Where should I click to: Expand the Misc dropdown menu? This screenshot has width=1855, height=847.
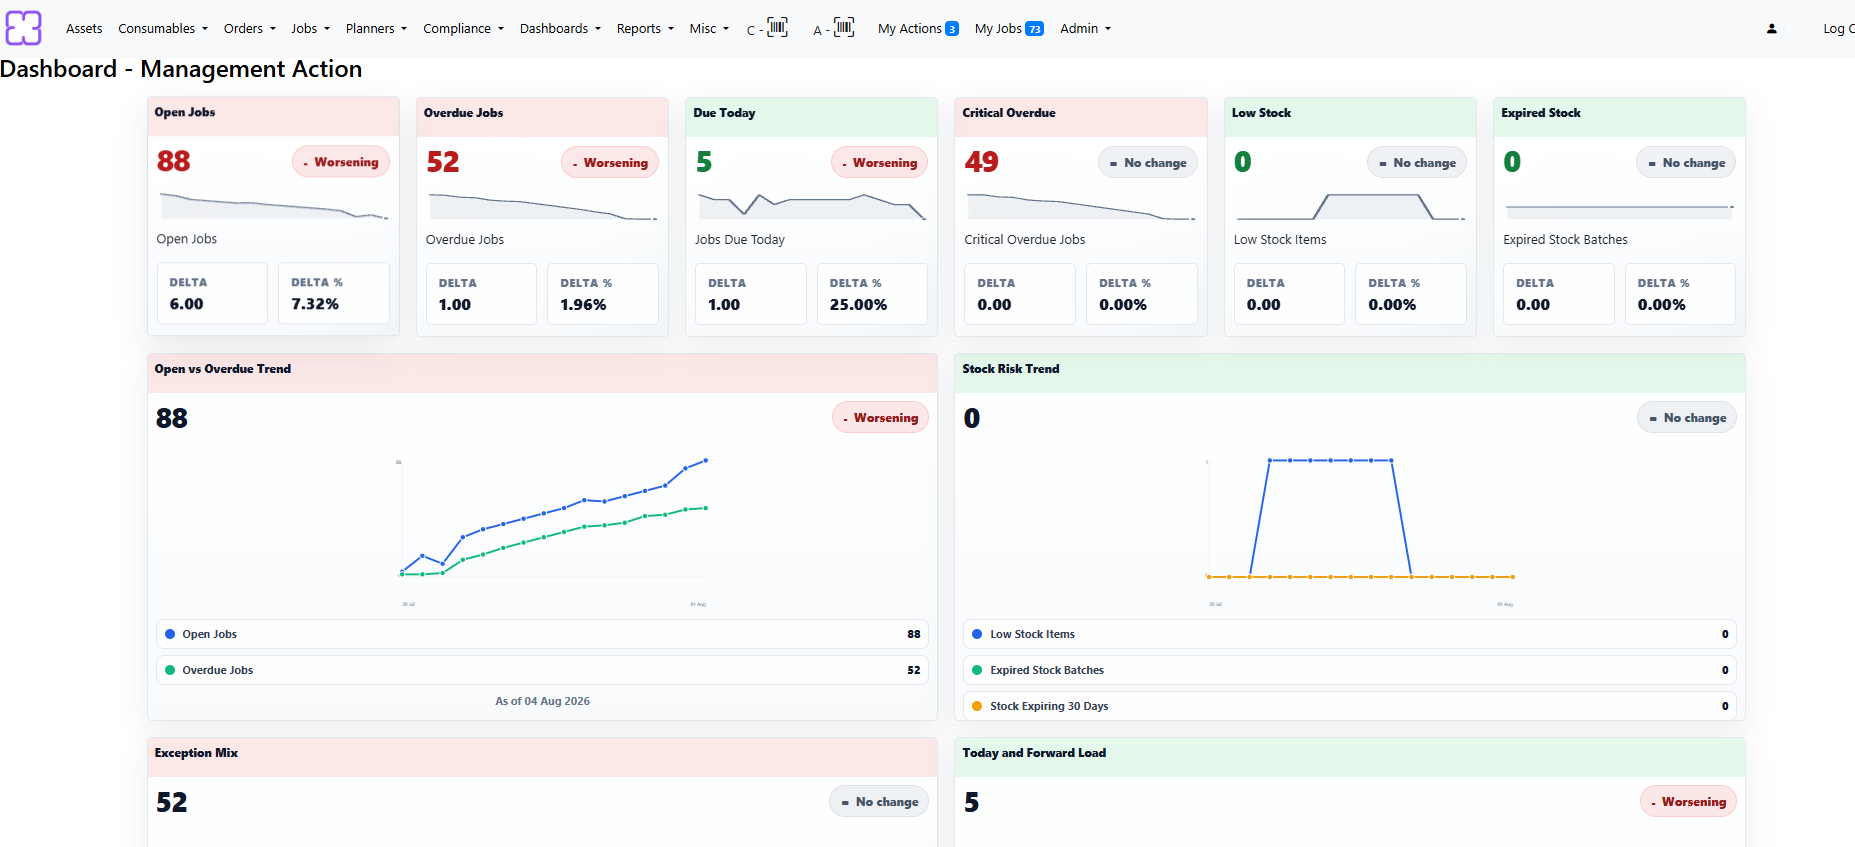709,29
